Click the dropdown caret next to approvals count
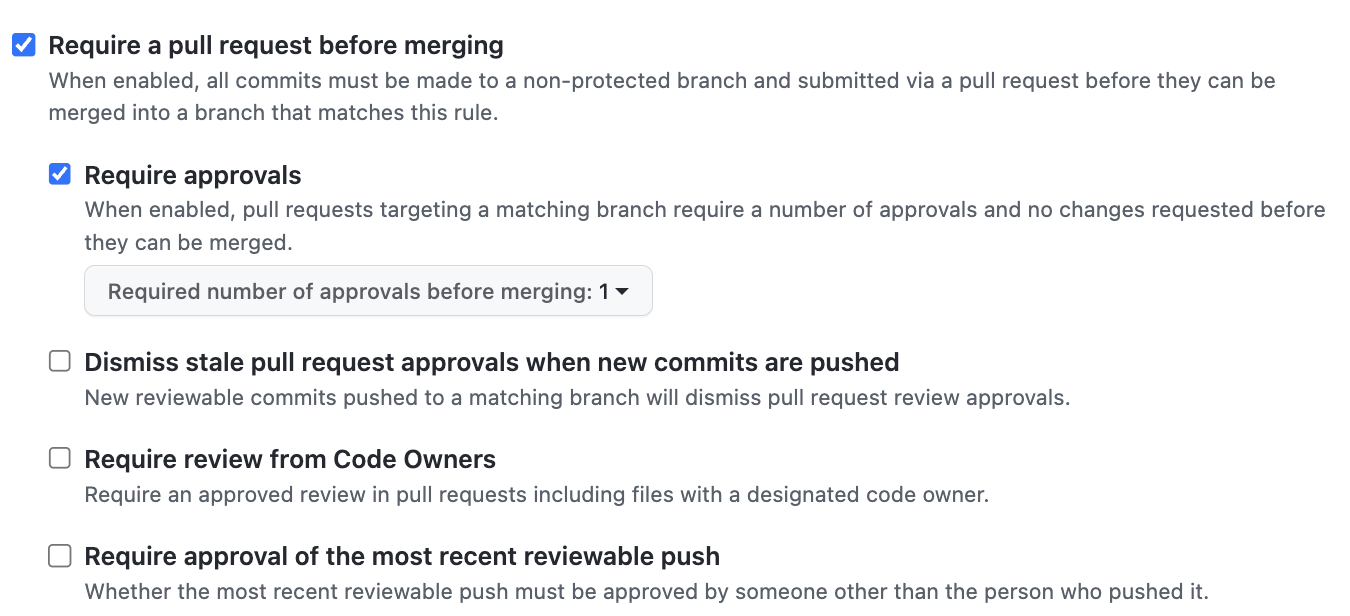 (x=622, y=291)
